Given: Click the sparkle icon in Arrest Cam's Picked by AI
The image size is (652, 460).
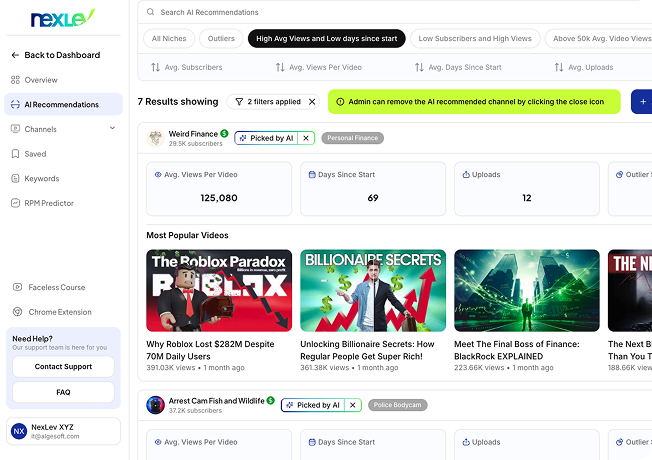Looking at the screenshot, I should point(290,405).
